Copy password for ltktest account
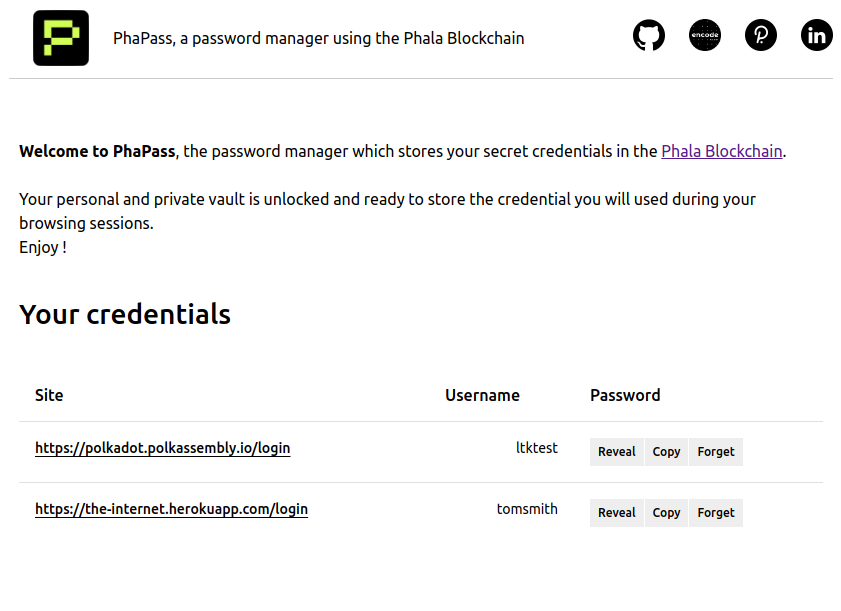Screen dimensions: 841x611 tap(666, 452)
